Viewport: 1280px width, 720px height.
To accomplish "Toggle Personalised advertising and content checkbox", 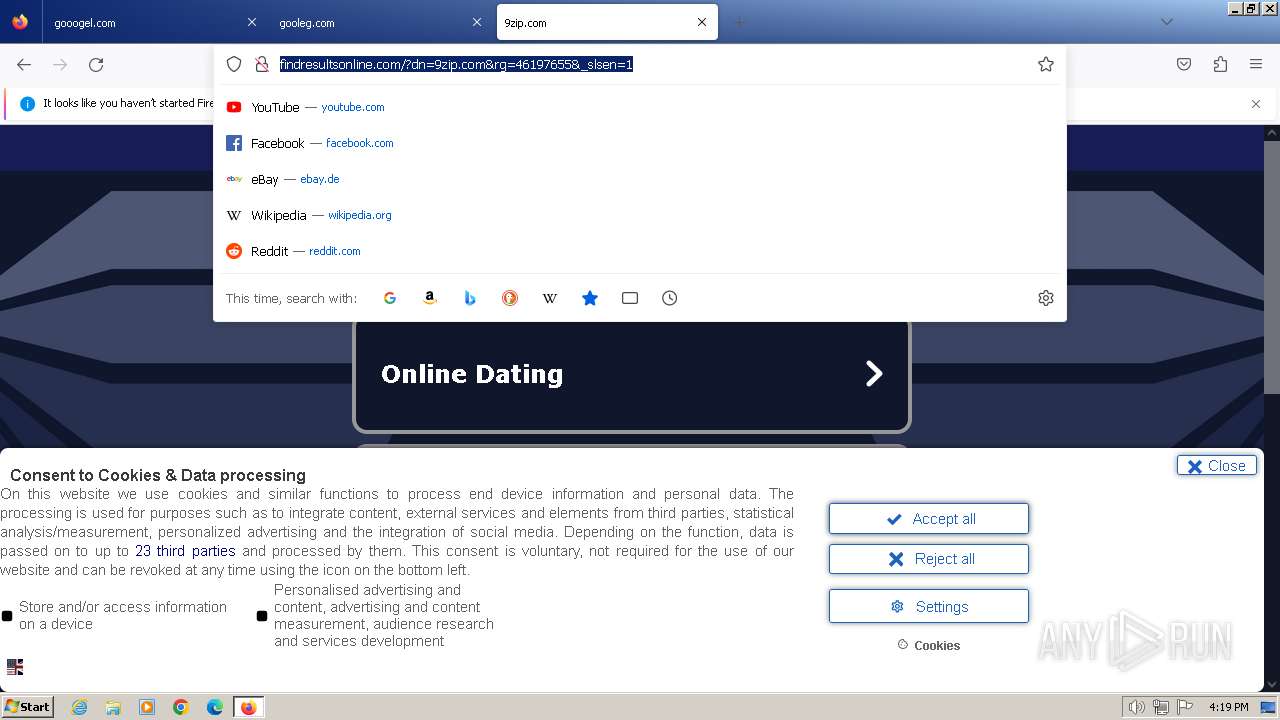I will point(262,616).
